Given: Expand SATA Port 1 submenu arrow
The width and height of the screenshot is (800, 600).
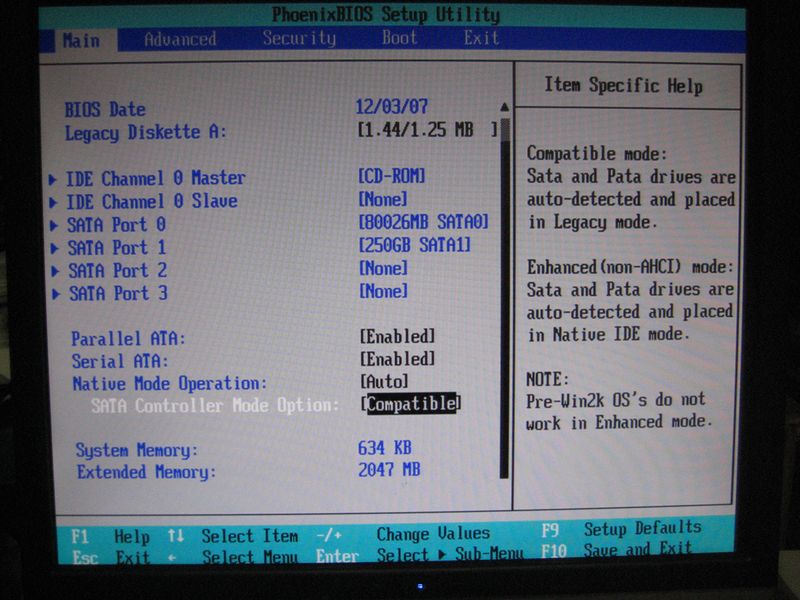Looking at the screenshot, I should (54, 248).
